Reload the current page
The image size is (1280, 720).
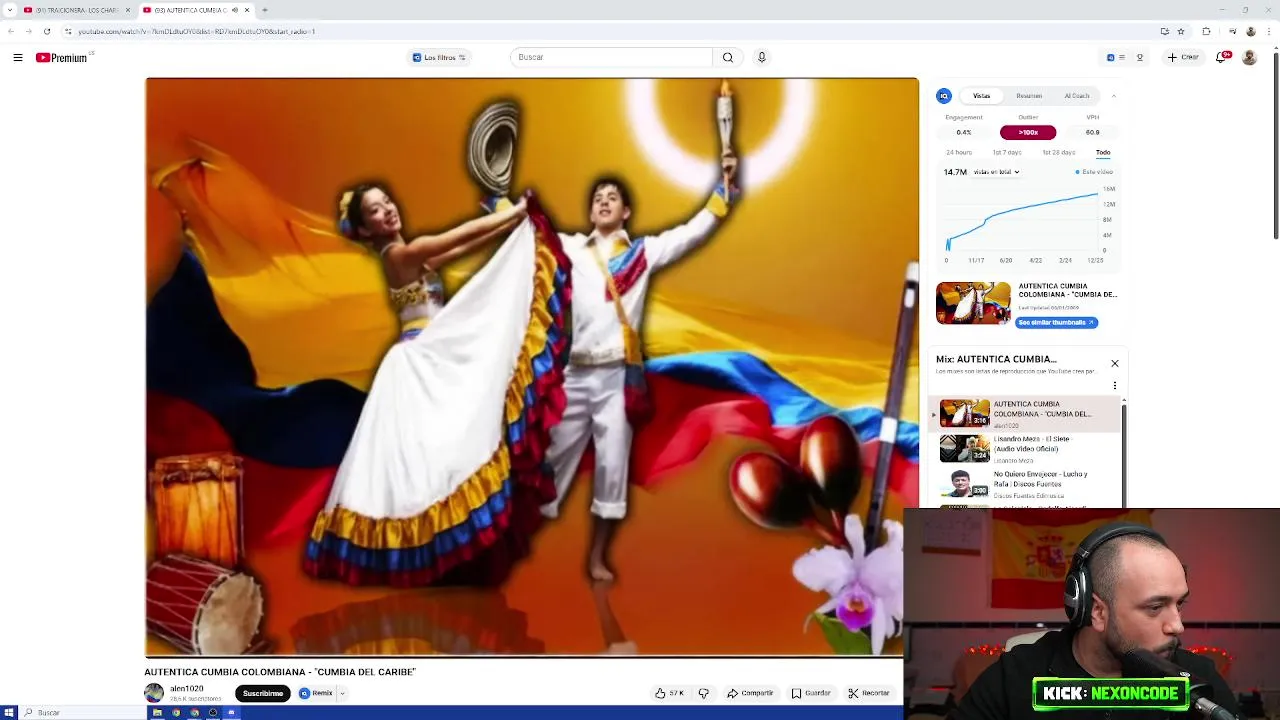(x=47, y=31)
